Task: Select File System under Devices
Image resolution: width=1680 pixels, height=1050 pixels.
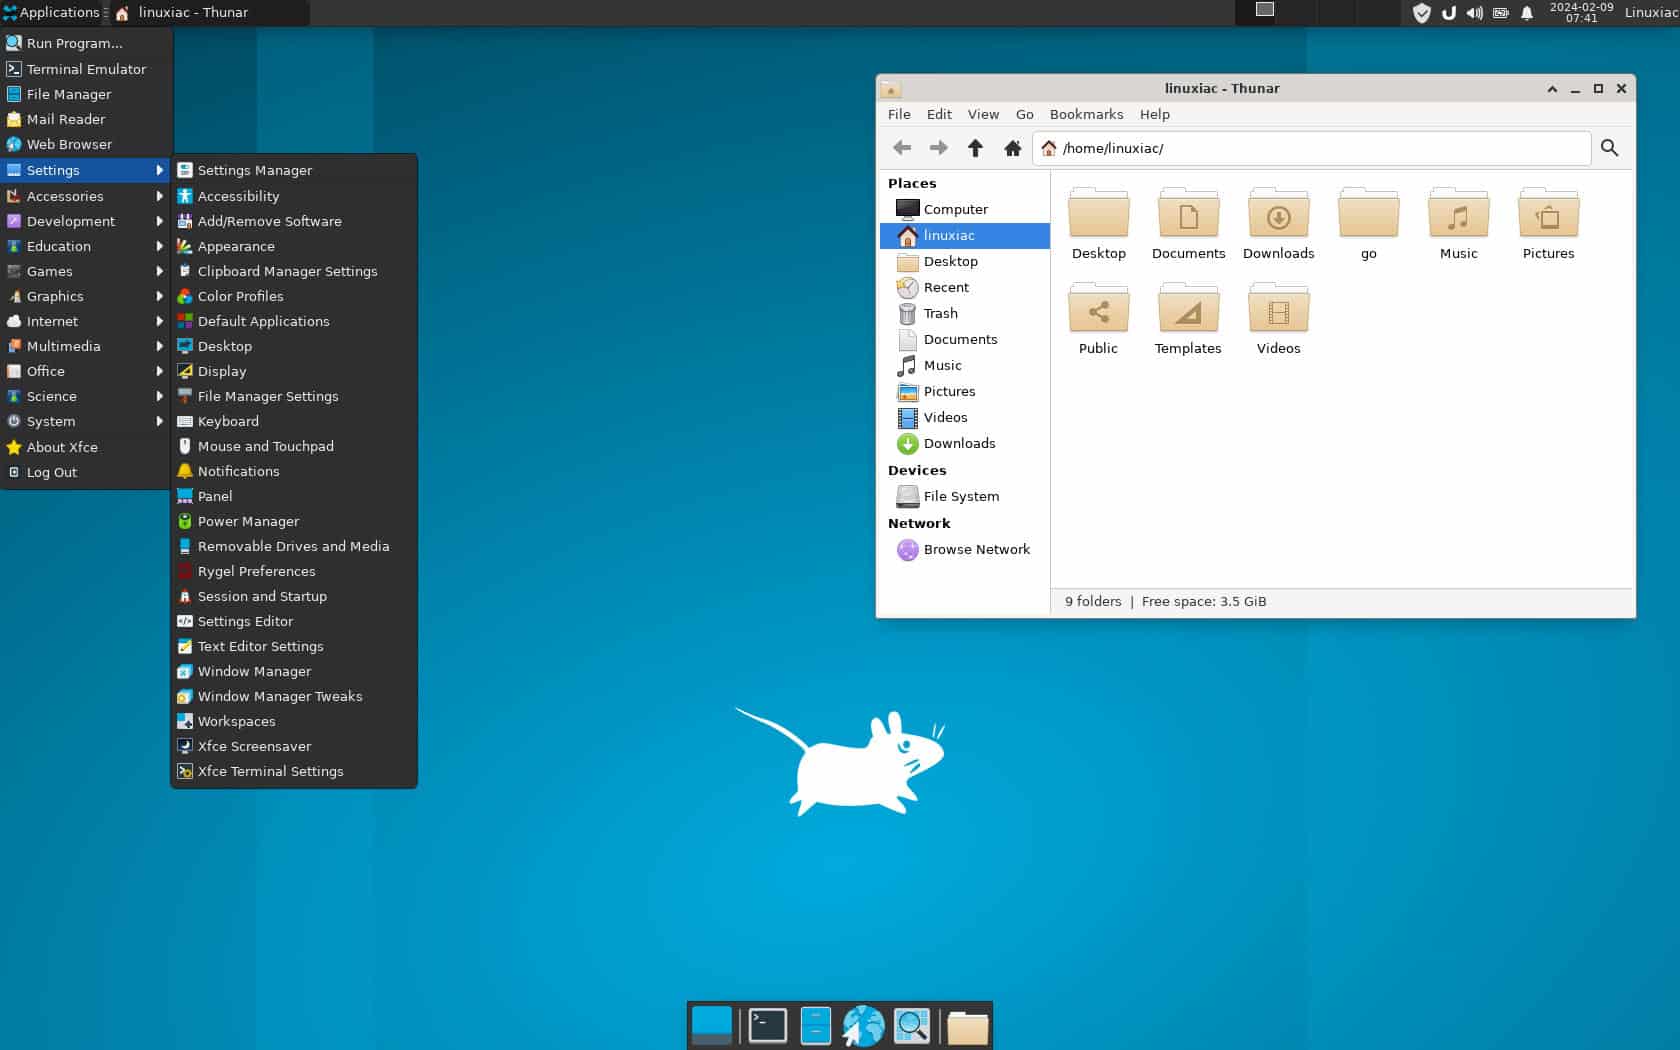Action: coord(961,496)
